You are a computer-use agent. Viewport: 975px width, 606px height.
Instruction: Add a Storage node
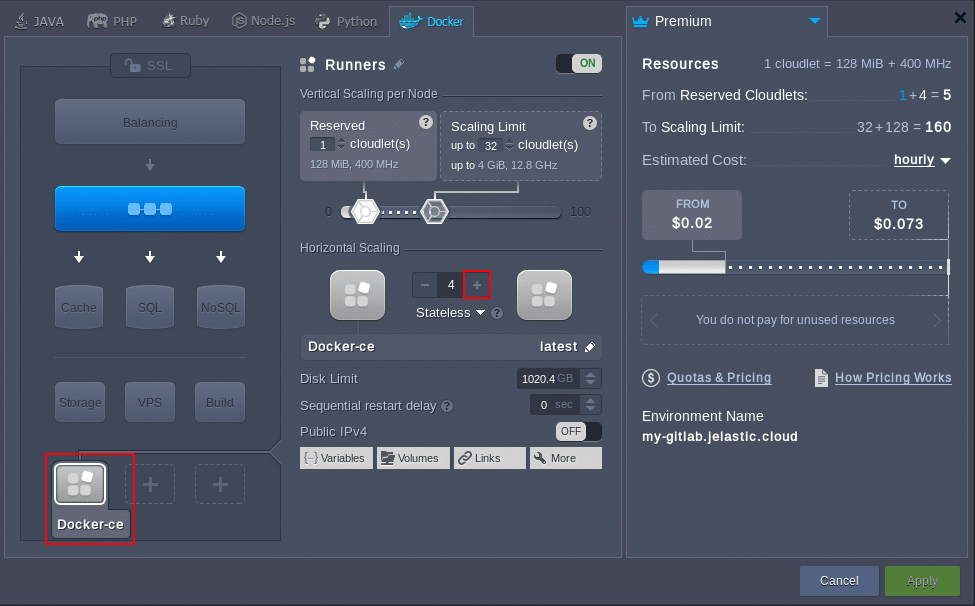pos(80,402)
